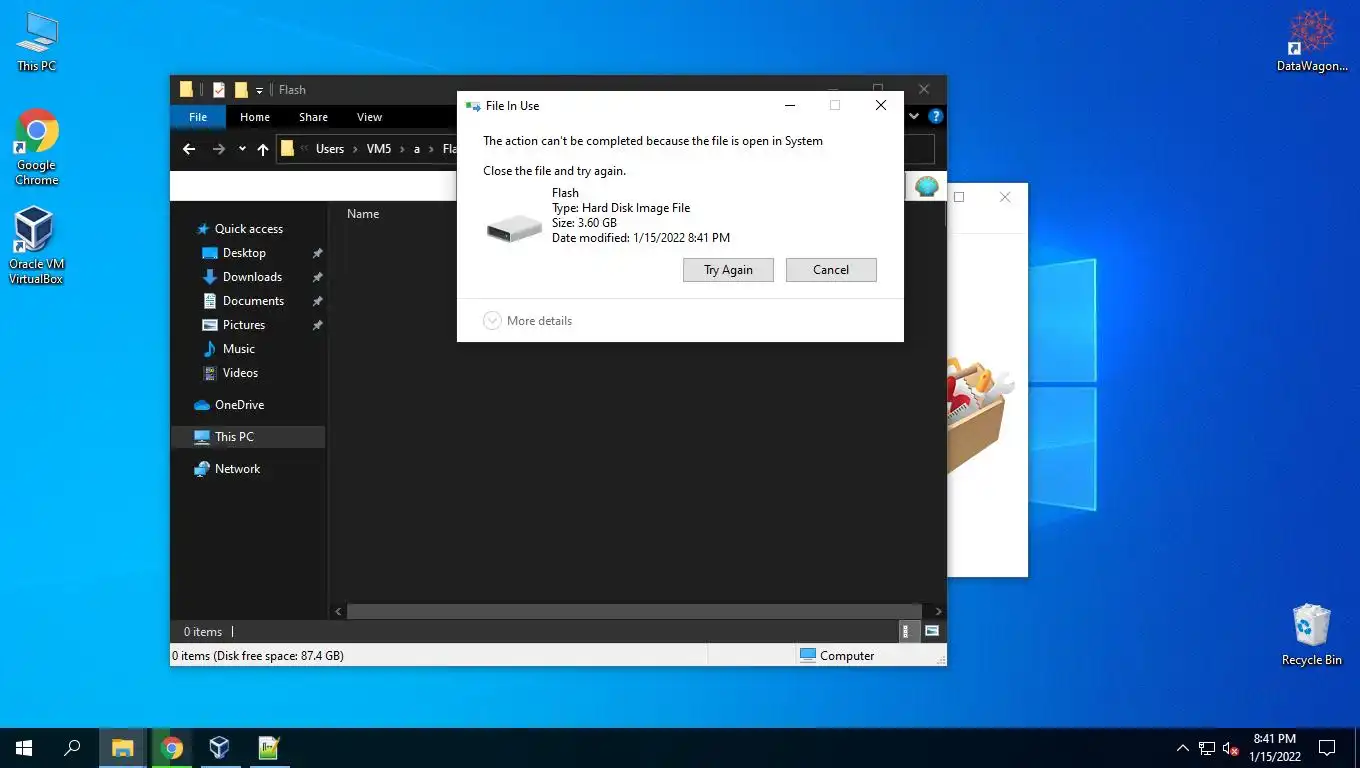Image resolution: width=1360 pixels, height=768 pixels.
Task: Go back in File Explorer
Action: tap(189, 149)
